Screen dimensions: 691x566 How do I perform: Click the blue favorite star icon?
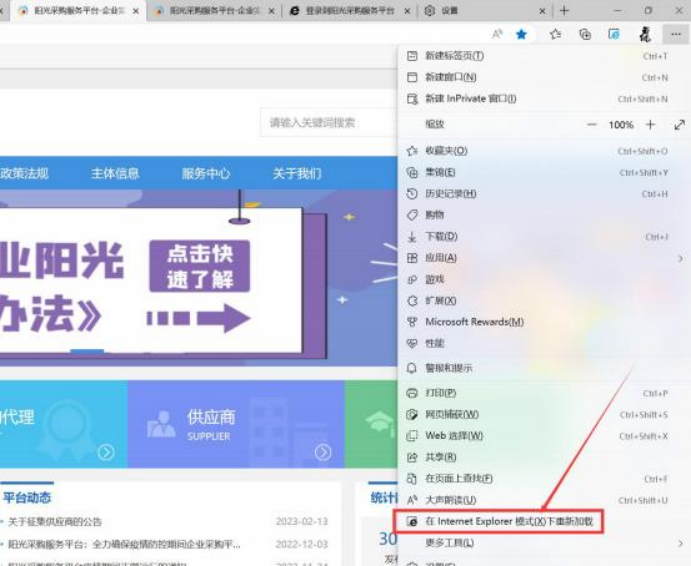click(x=521, y=34)
